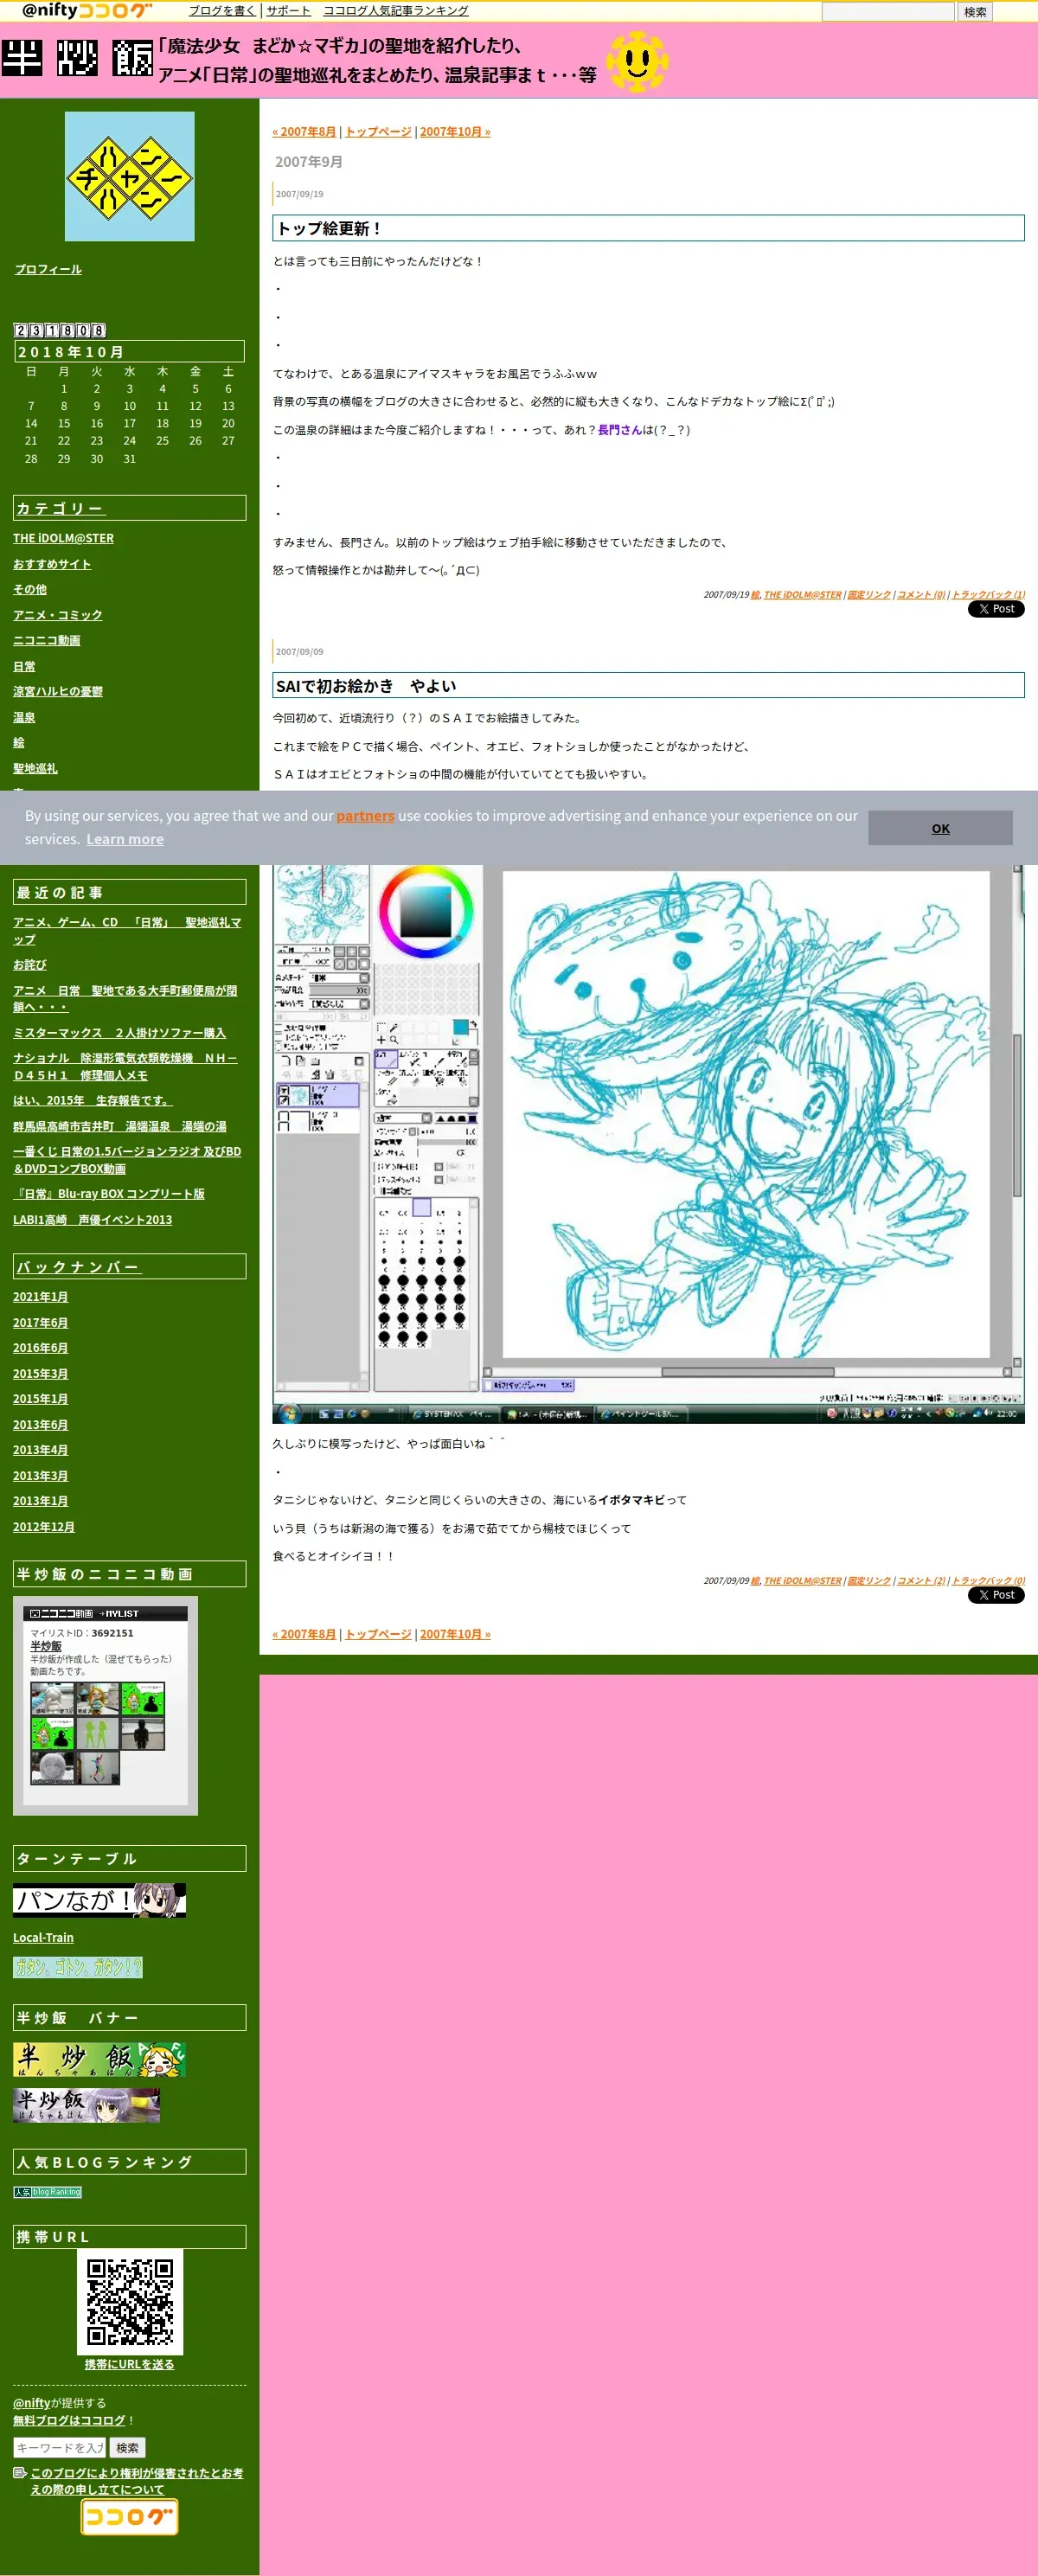Go to 2007年10月 » at page bottom
Screen dimensions: 1038x2576
pyautogui.click(x=455, y=1634)
